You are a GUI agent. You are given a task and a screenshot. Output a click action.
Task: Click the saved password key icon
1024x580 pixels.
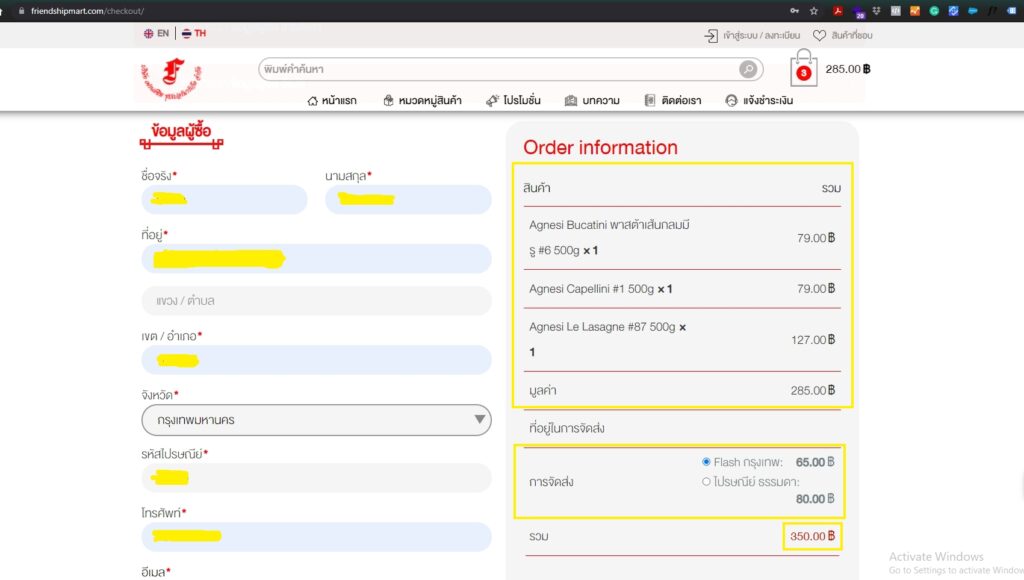pyautogui.click(x=794, y=10)
